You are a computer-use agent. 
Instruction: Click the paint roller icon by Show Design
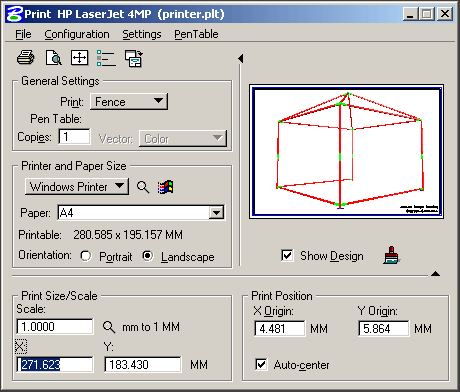tap(391, 255)
